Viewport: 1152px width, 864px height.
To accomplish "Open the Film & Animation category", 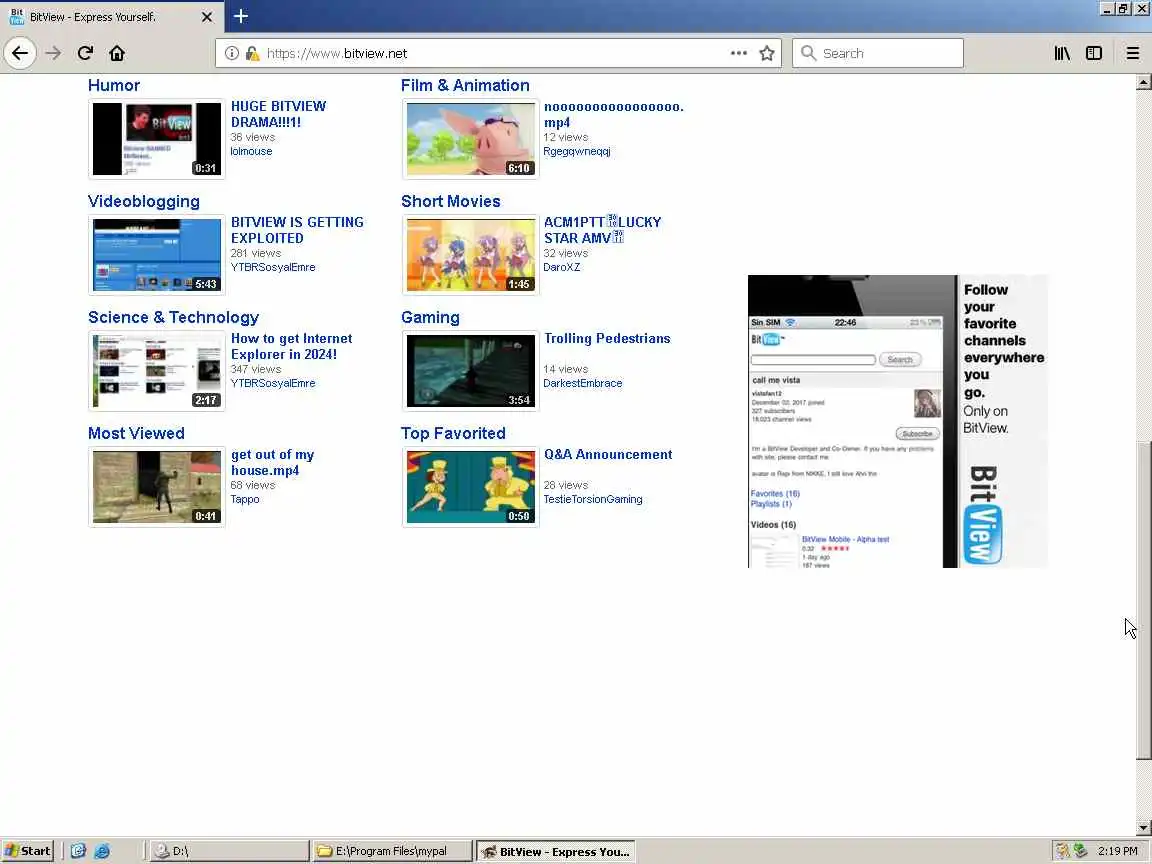I will (x=465, y=85).
